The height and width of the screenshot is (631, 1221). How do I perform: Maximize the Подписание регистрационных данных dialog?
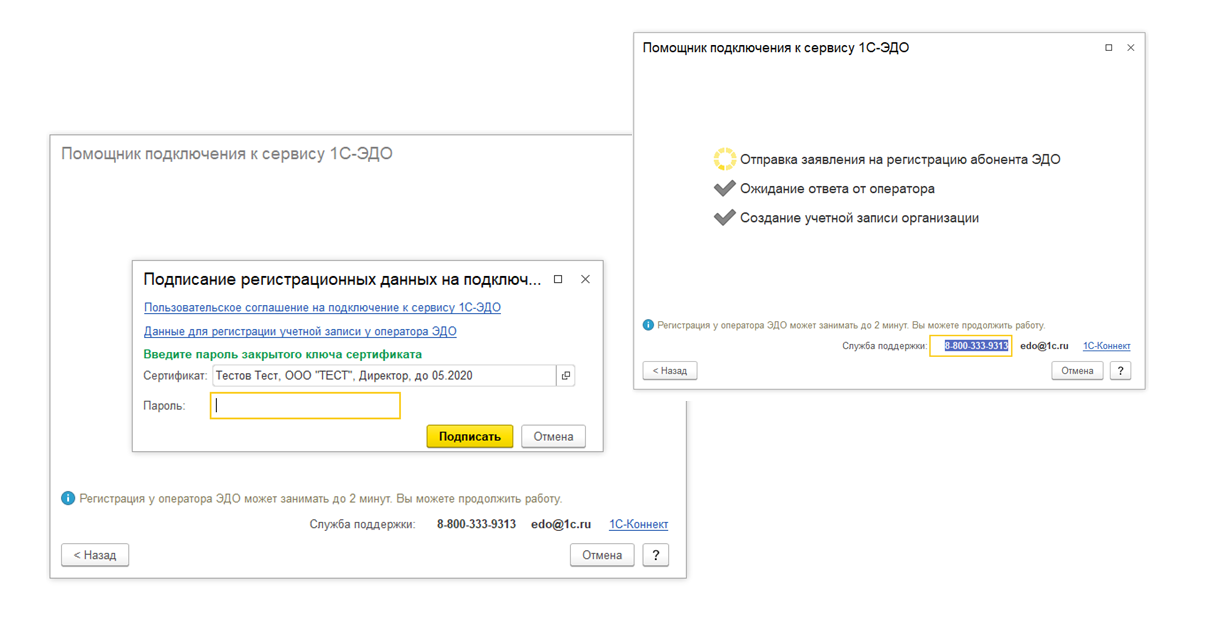558,279
